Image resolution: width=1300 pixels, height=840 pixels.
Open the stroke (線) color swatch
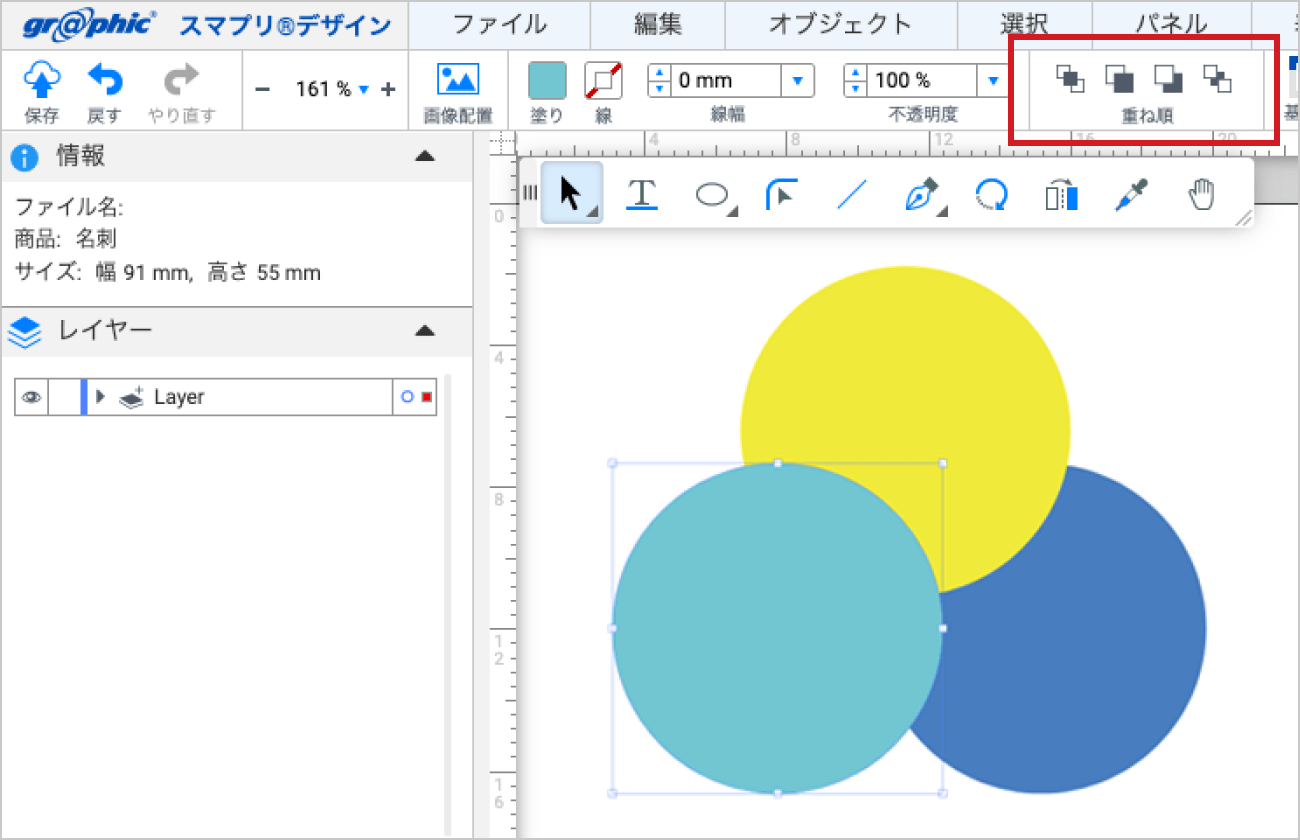click(603, 81)
